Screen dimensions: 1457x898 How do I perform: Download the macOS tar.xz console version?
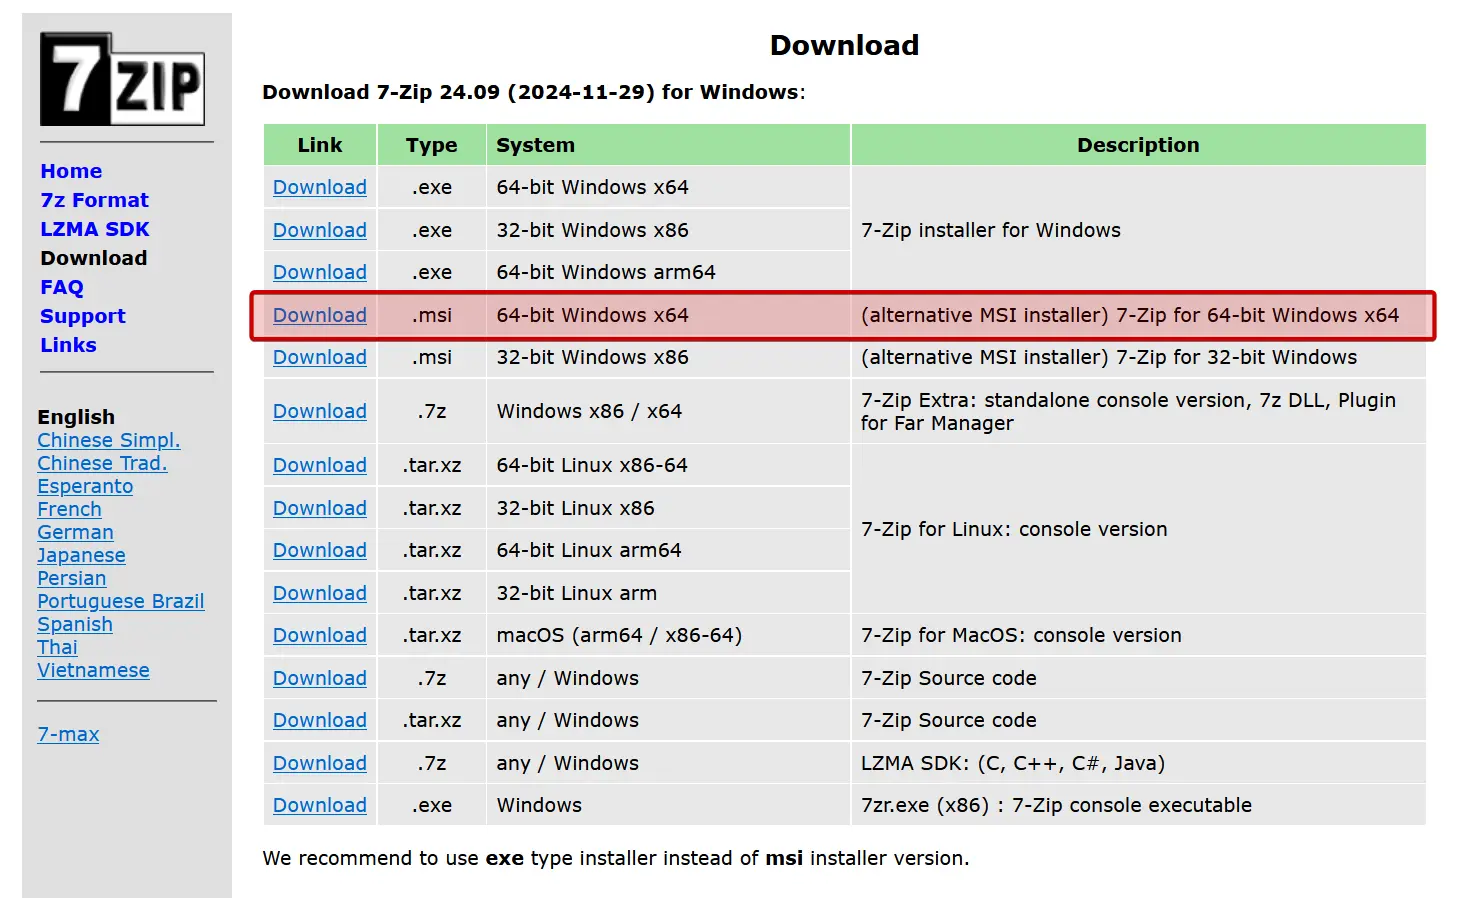click(x=320, y=635)
